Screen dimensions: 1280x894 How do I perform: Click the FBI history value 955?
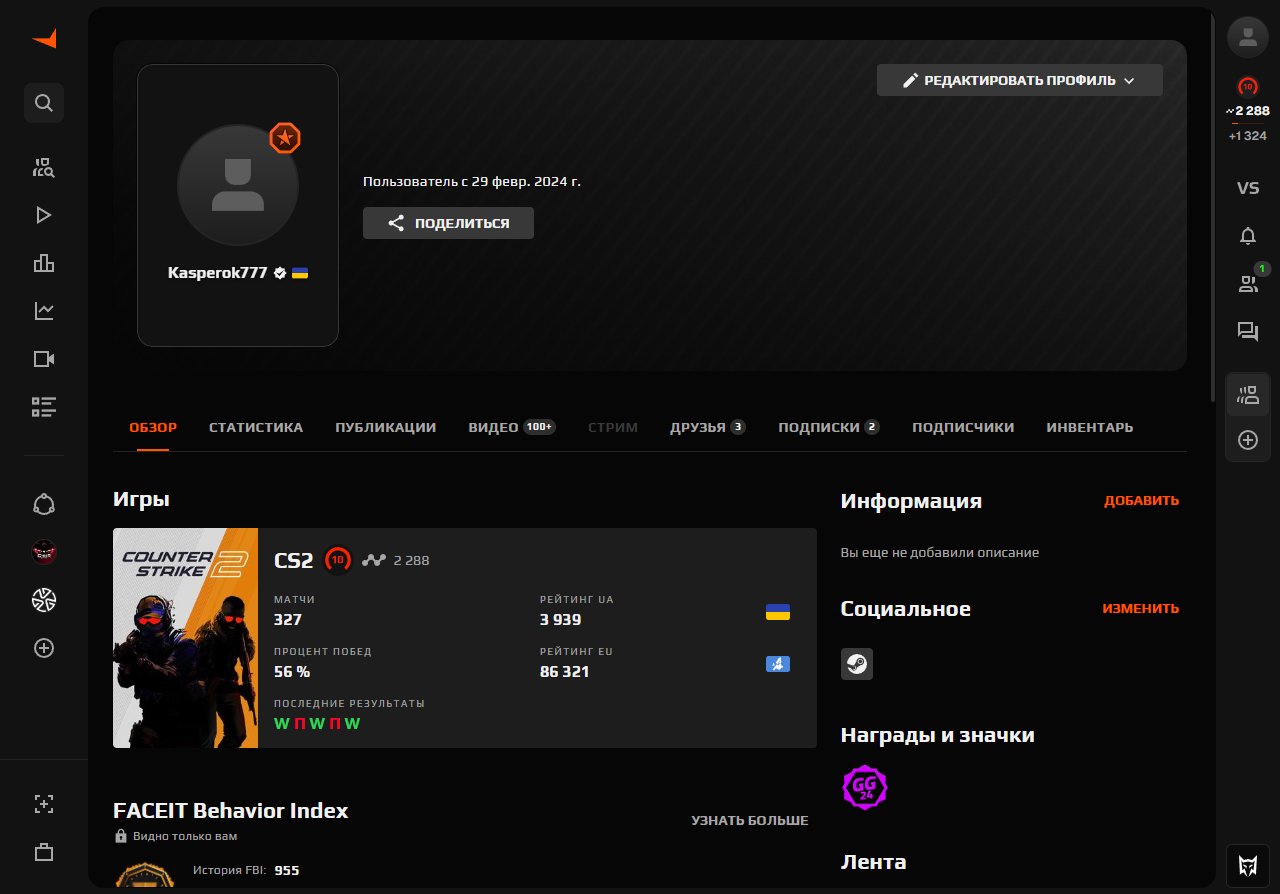(288, 870)
